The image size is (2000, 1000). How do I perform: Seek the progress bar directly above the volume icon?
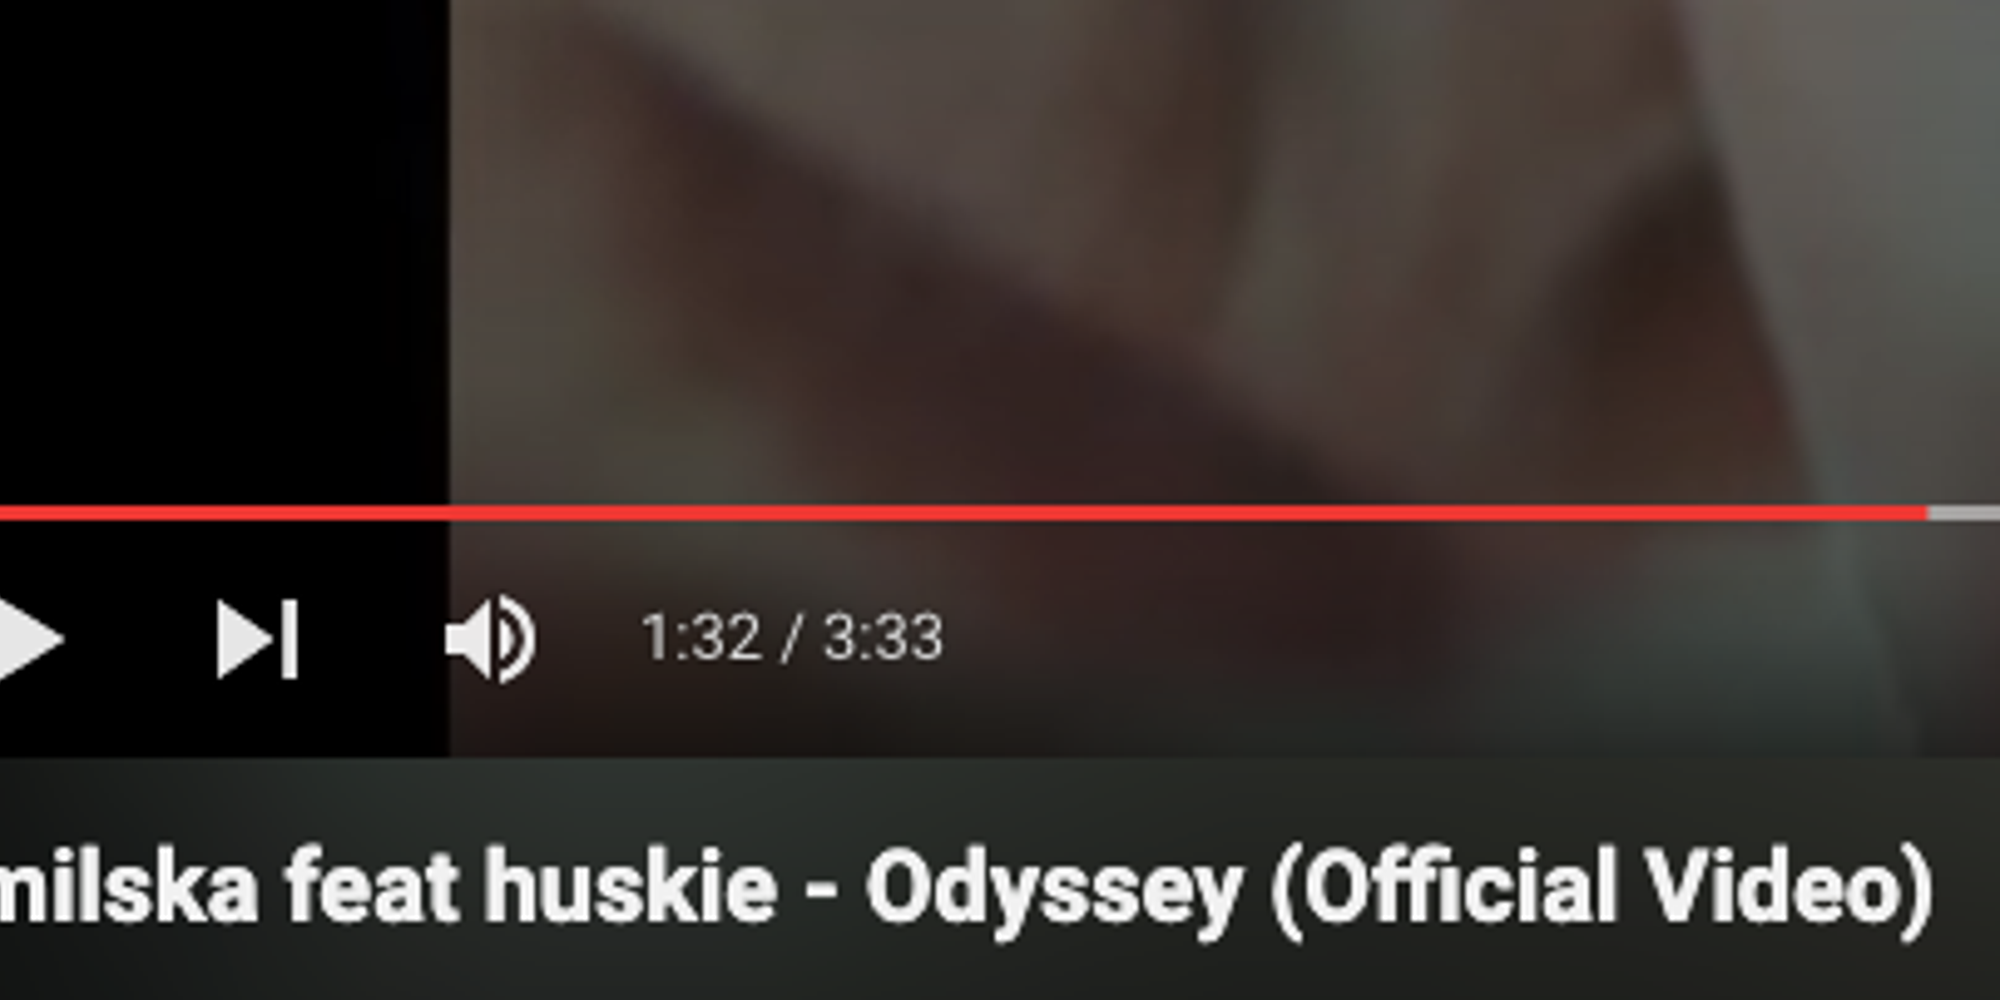[491, 514]
